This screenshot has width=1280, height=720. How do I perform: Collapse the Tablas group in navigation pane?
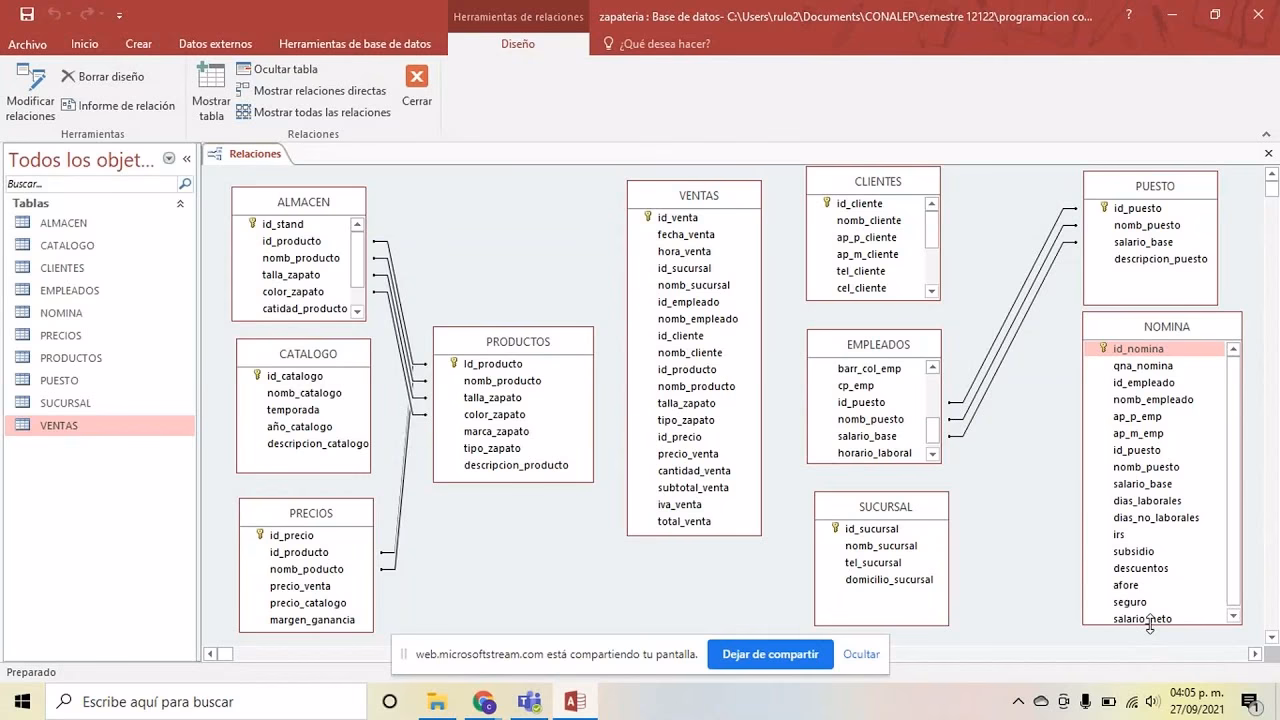[180, 203]
